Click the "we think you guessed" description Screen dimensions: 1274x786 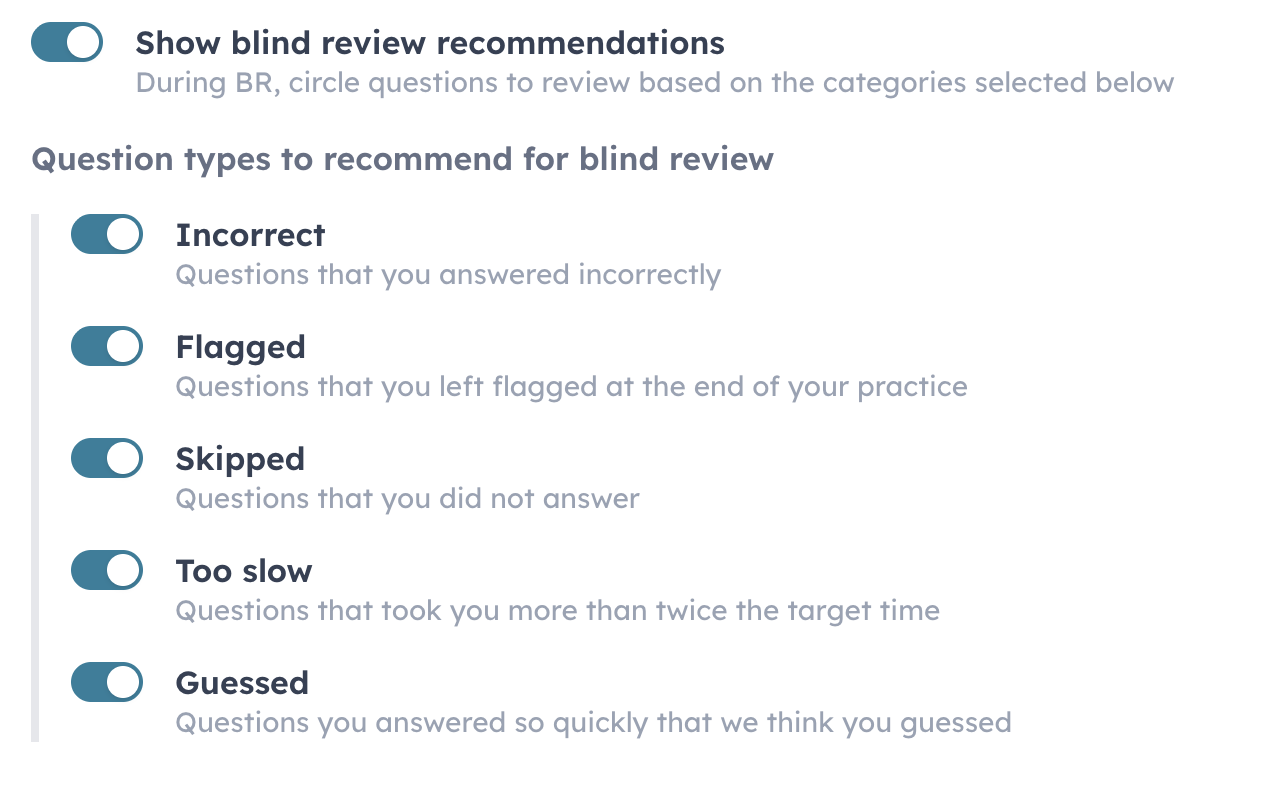593,722
